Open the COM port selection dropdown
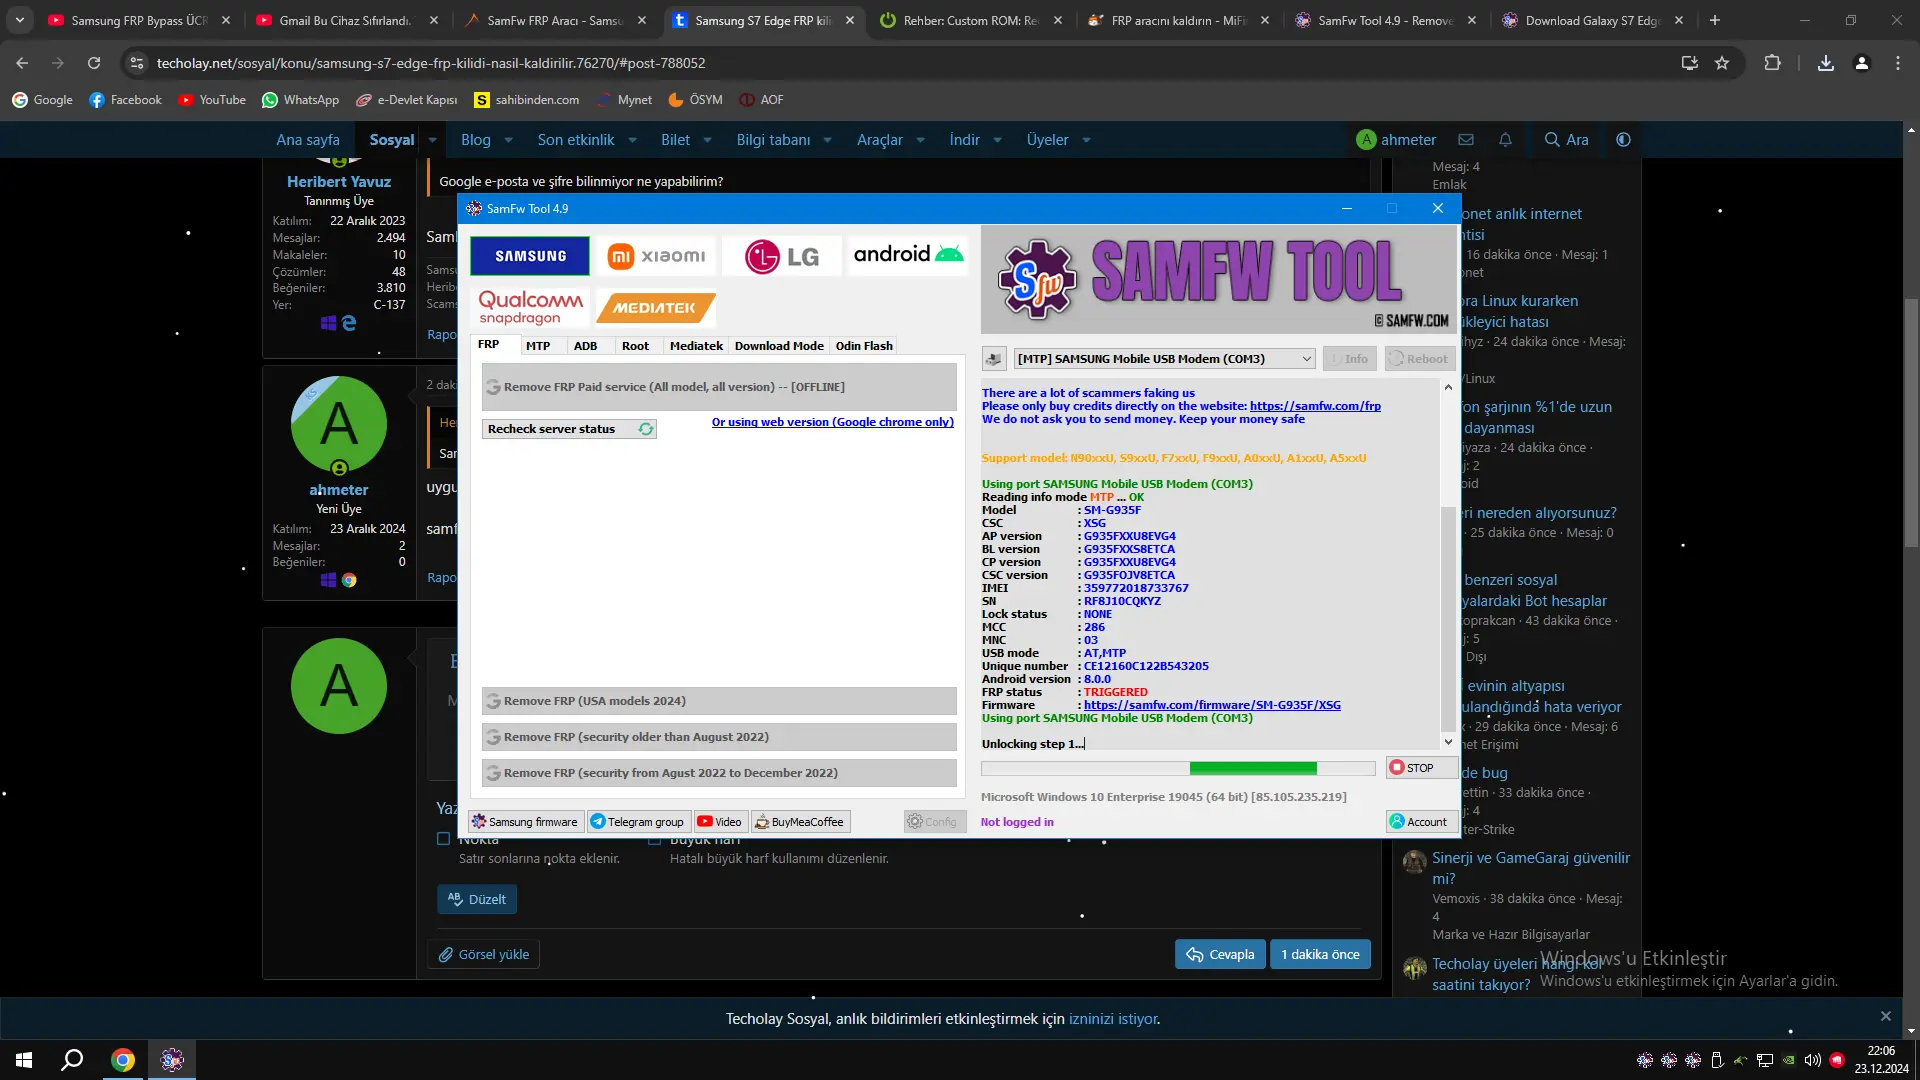This screenshot has width=1920, height=1080. click(x=1165, y=359)
